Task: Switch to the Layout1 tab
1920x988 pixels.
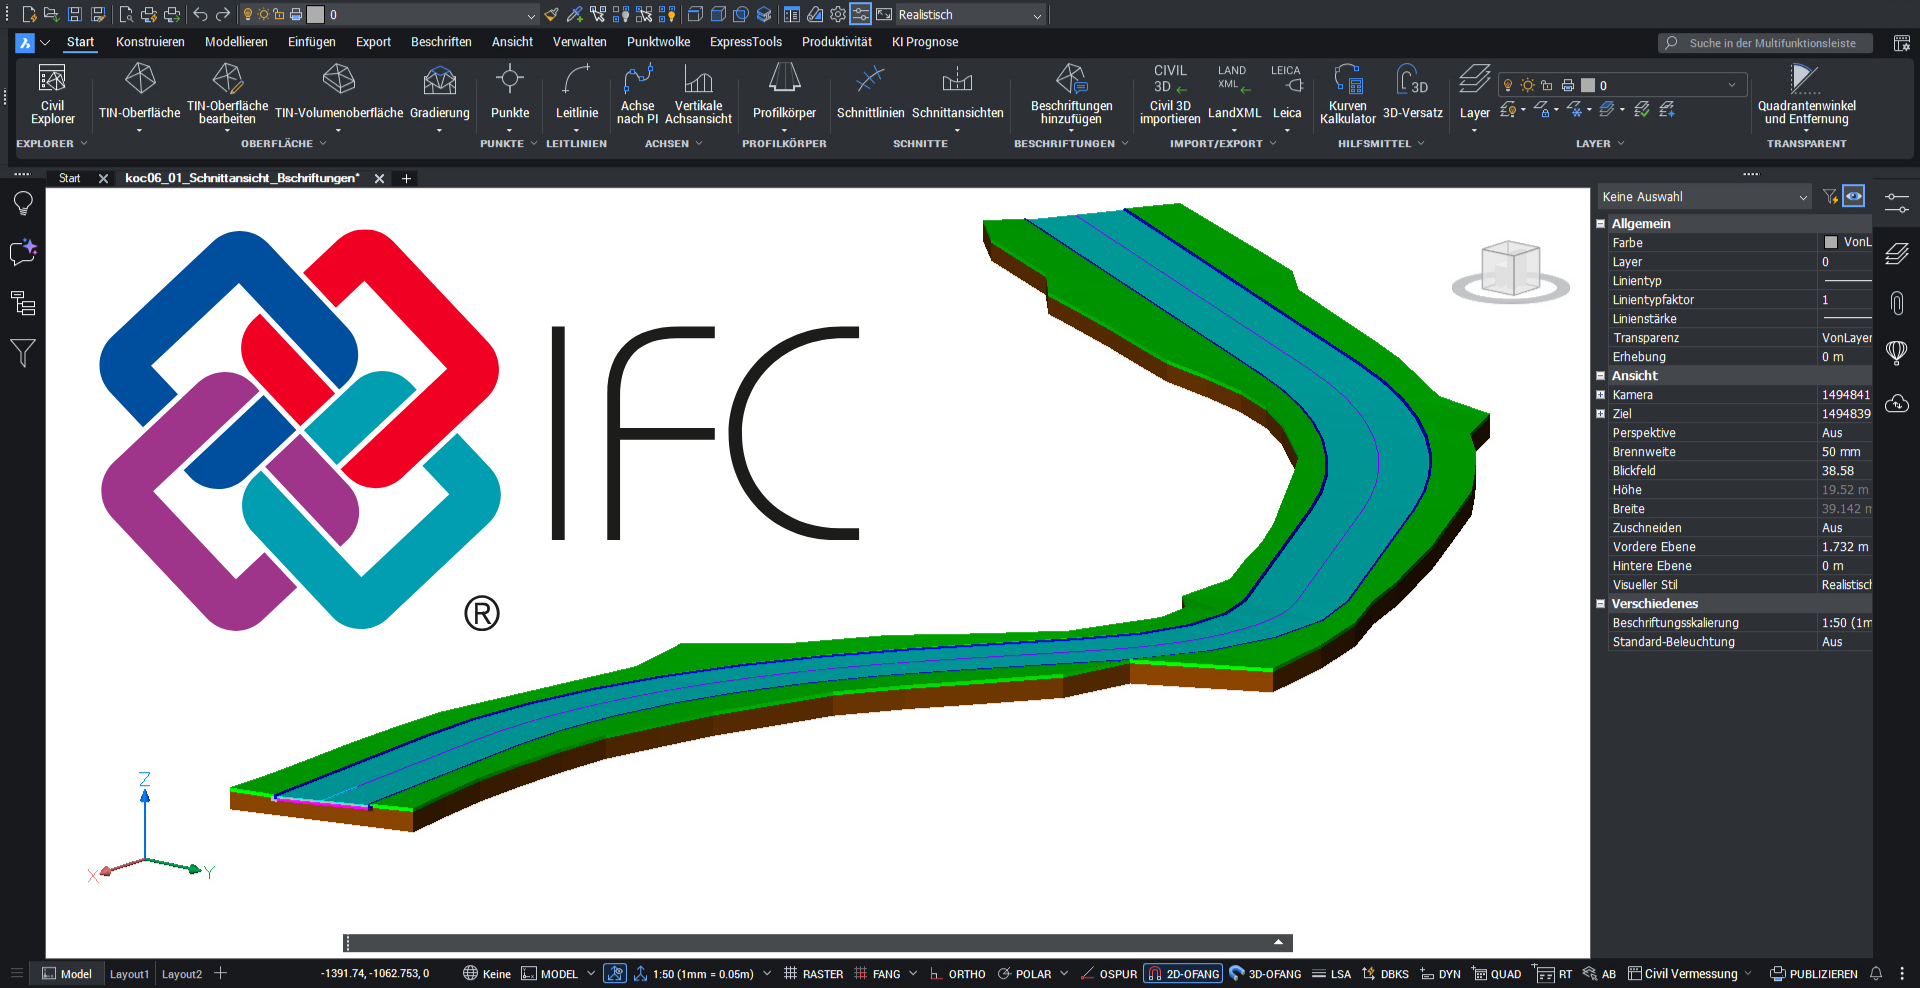Action: pyautogui.click(x=129, y=974)
